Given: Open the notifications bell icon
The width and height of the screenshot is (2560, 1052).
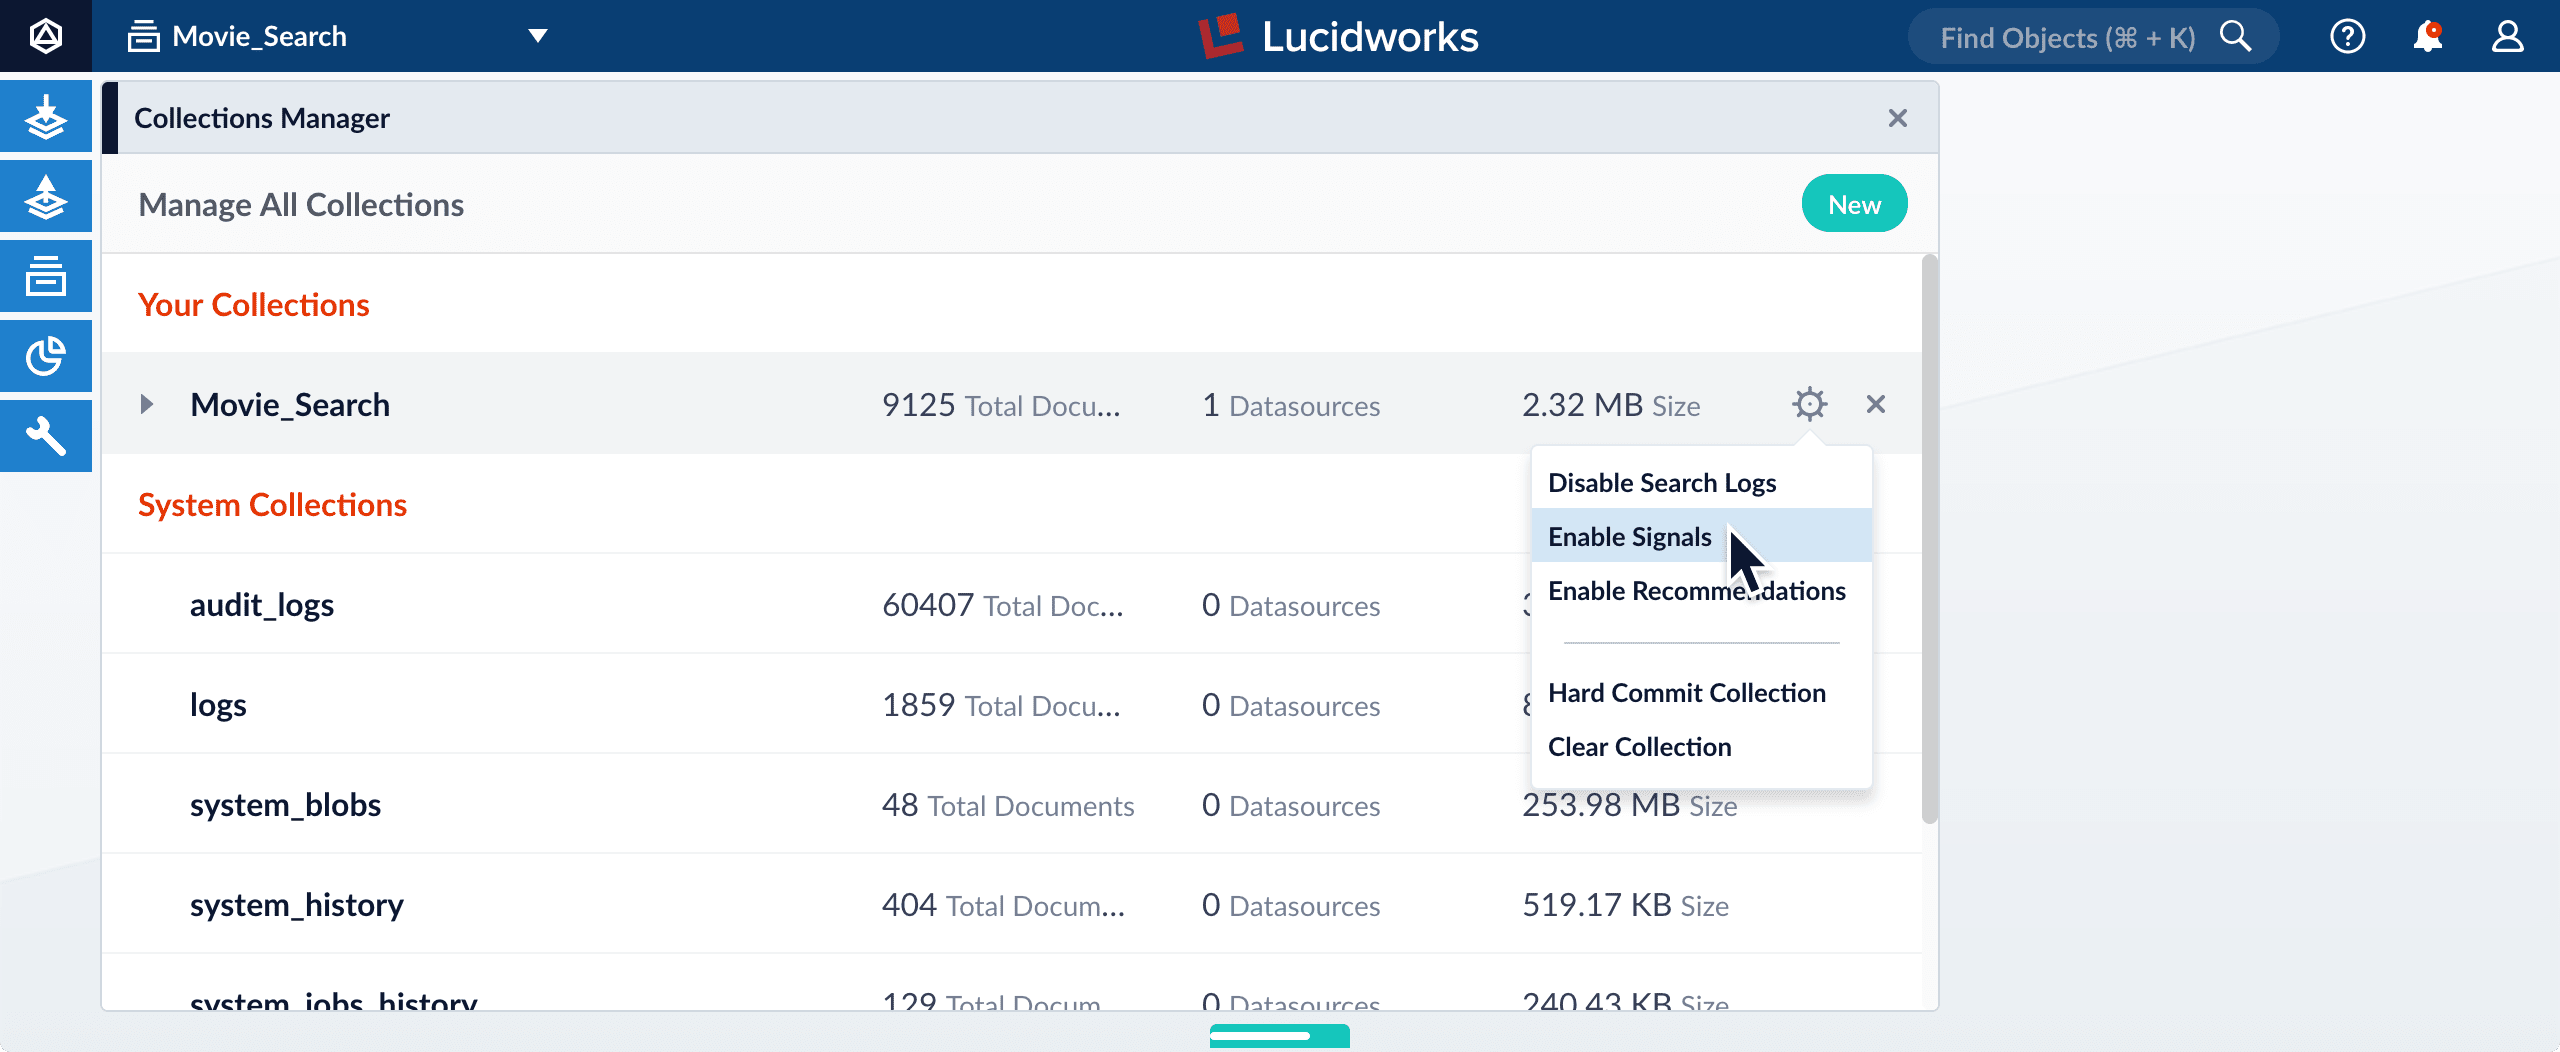Looking at the screenshot, I should (2428, 37).
